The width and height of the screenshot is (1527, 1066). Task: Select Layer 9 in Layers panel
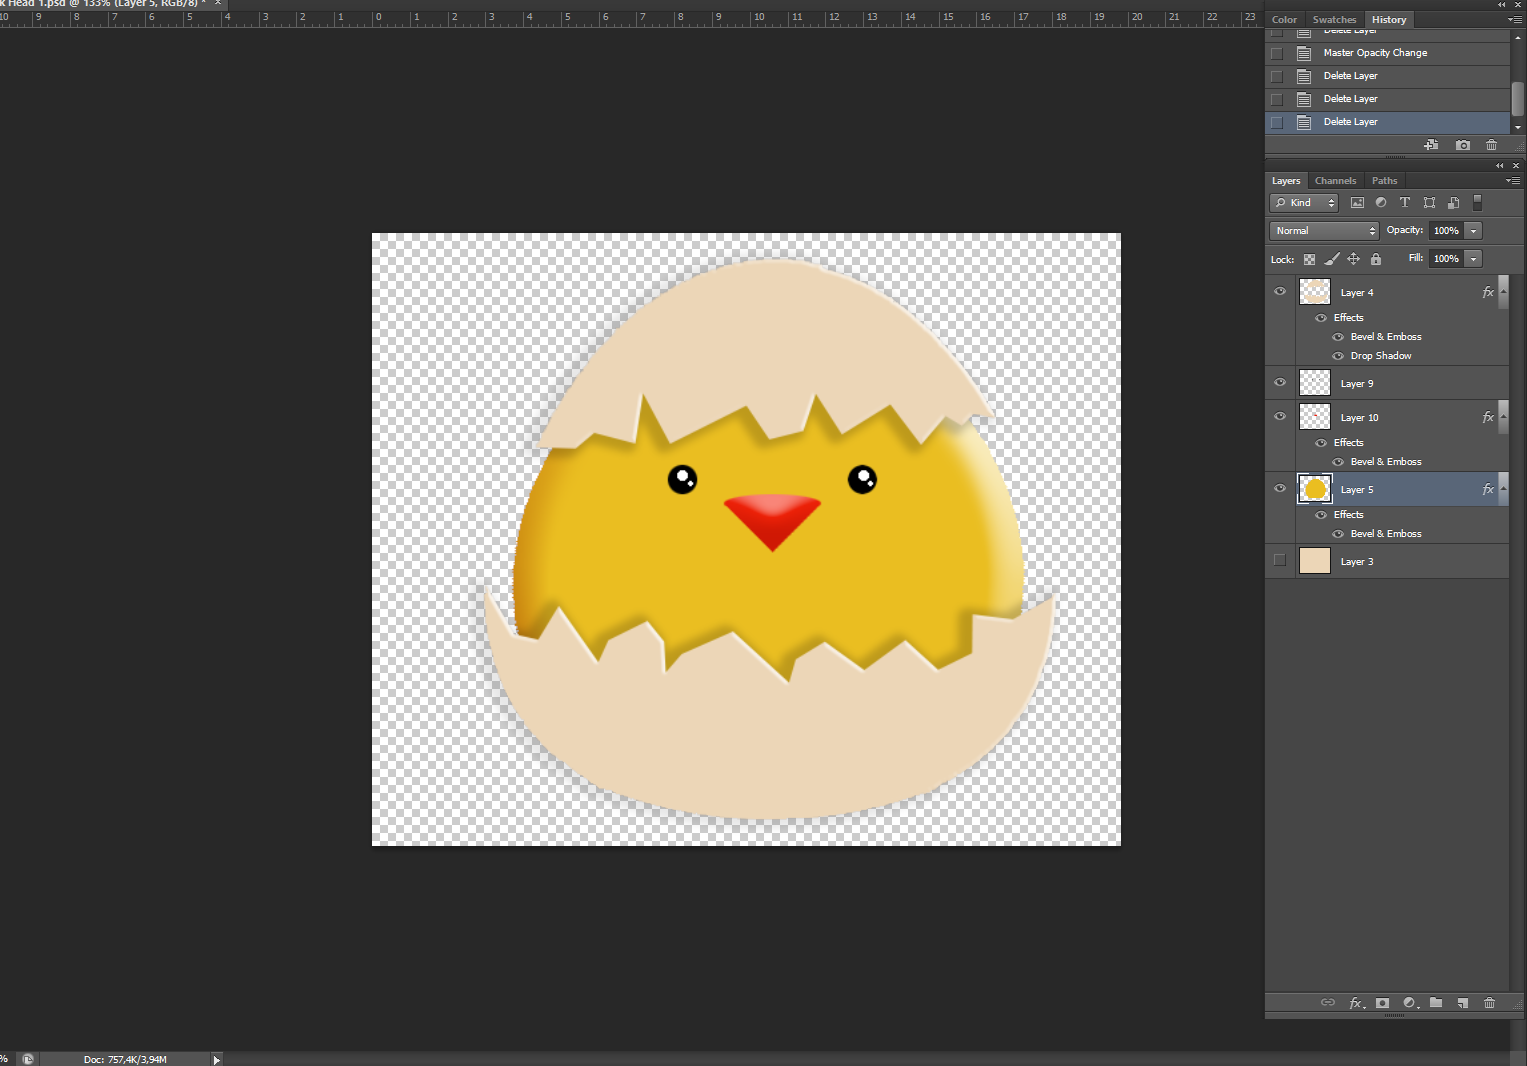1388,383
